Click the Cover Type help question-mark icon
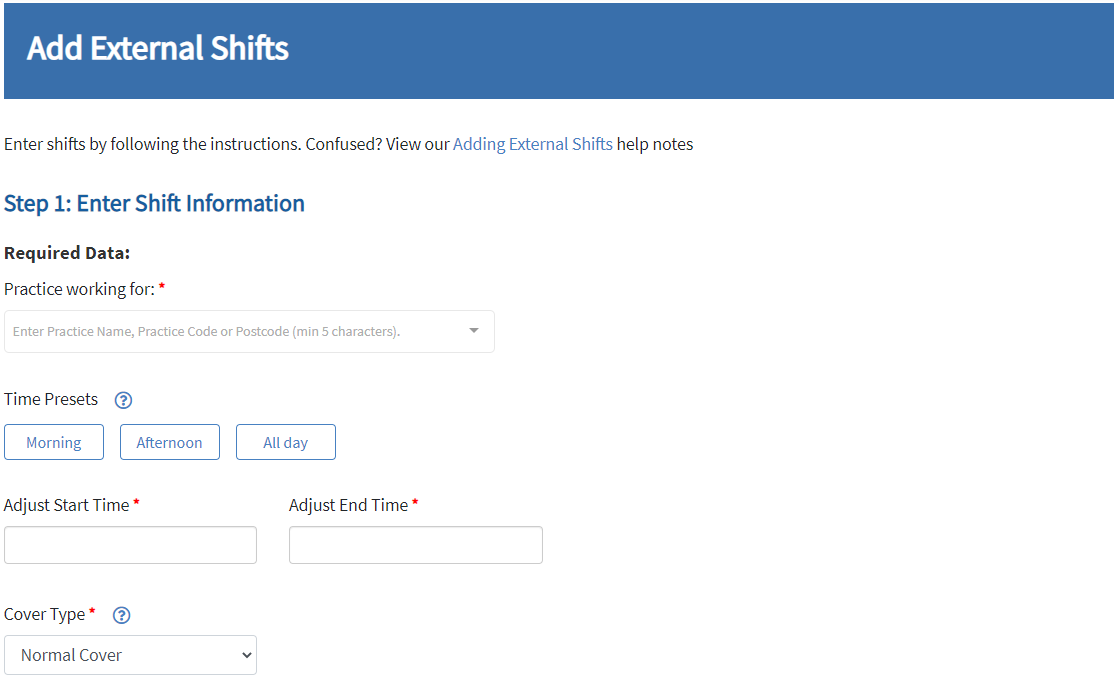 (122, 616)
